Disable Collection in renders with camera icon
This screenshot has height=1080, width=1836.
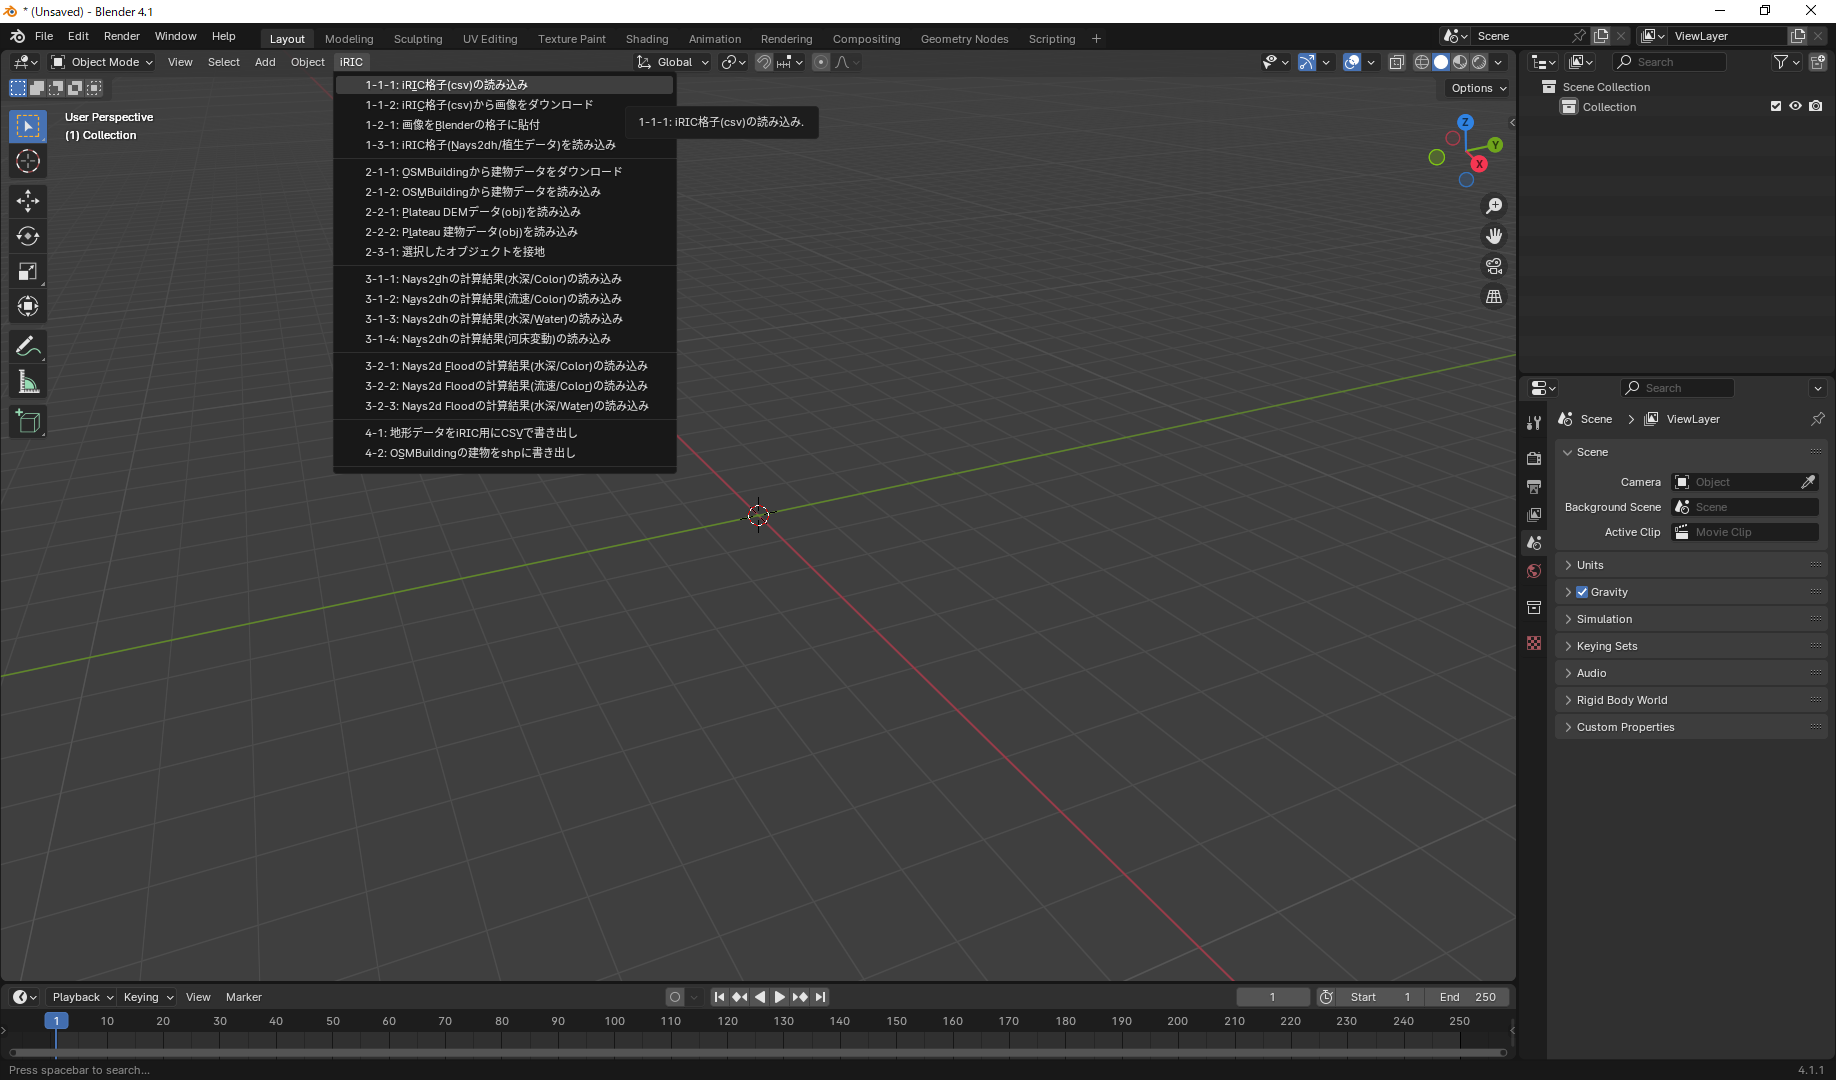coord(1816,106)
